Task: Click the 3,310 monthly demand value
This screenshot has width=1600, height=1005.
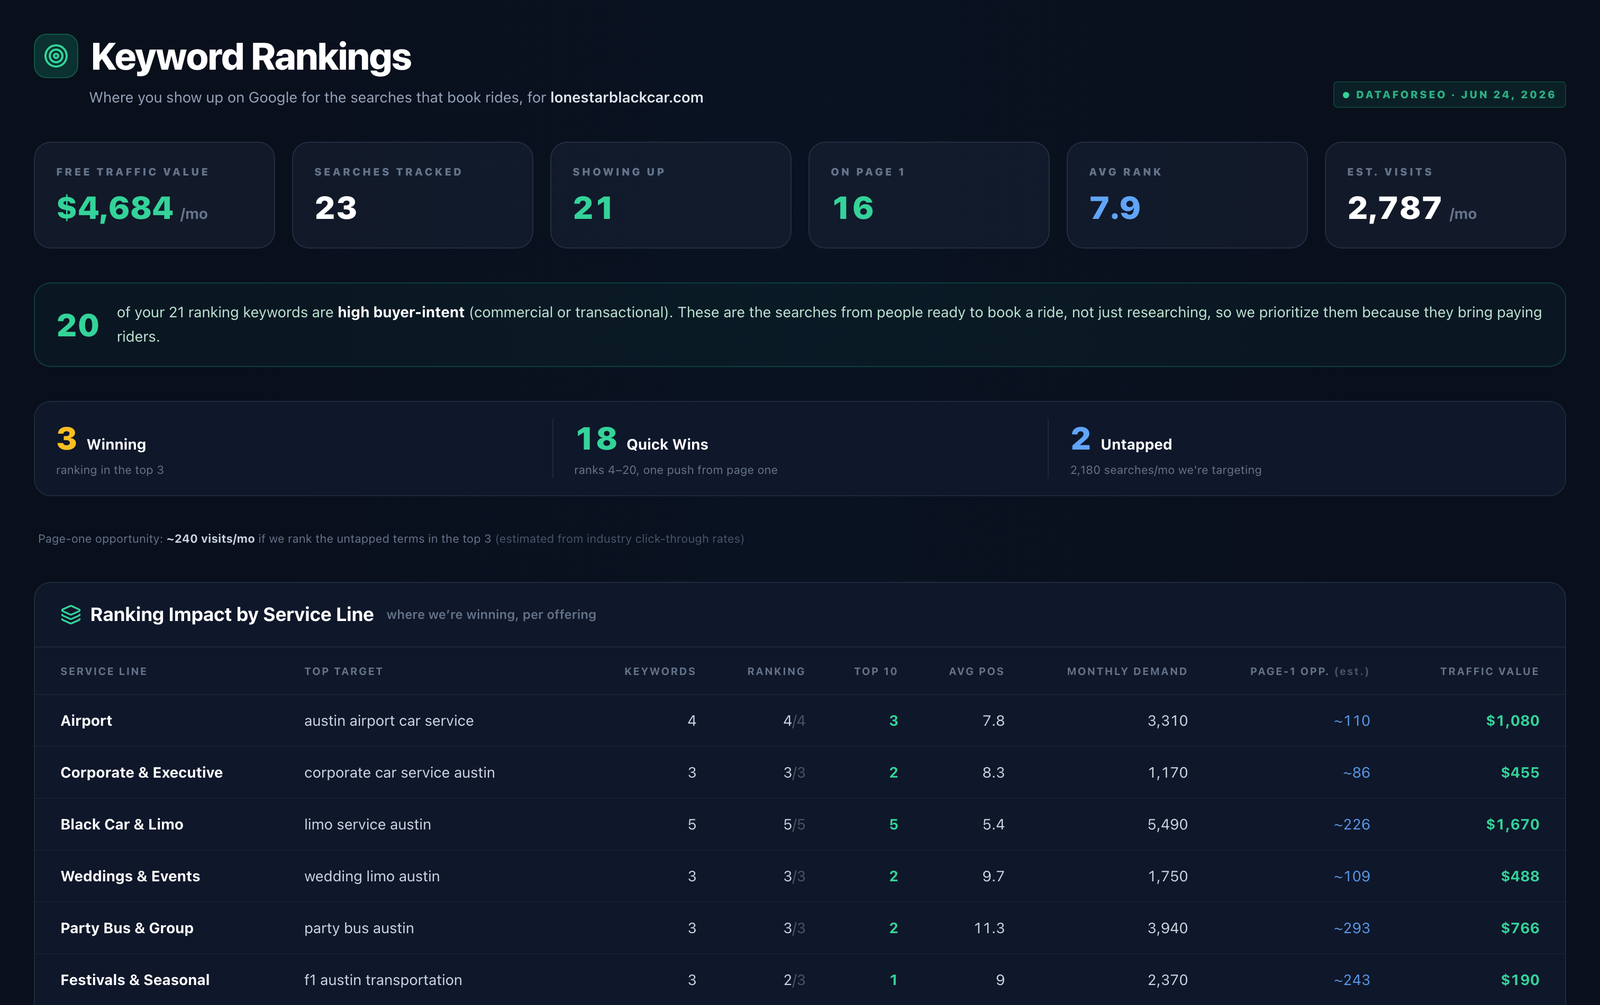Action: tap(1167, 721)
